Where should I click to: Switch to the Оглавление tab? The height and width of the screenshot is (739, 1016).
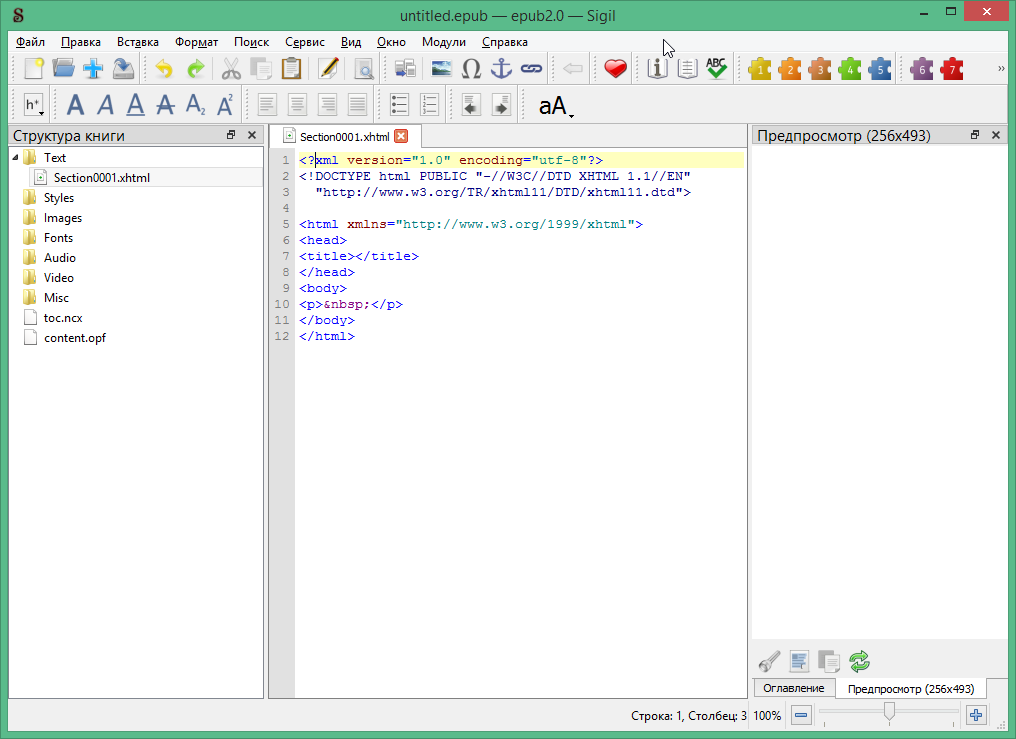pyautogui.click(x=793, y=688)
